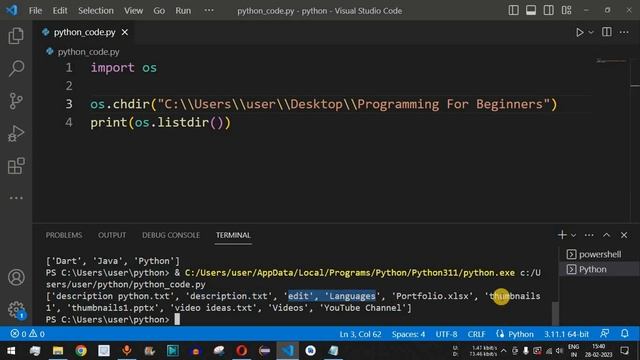The height and width of the screenshot is (360, 640).
Task: Show additional activity bar views ellipsis
Action: pyautogui.click(x=16, y=198)
